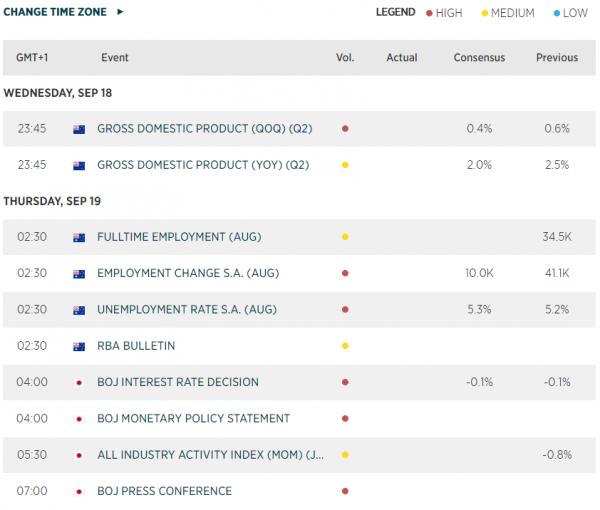Click New Zealand flag beside GDP (YoY)
This screenshot has width=600, height=510.
79,165
